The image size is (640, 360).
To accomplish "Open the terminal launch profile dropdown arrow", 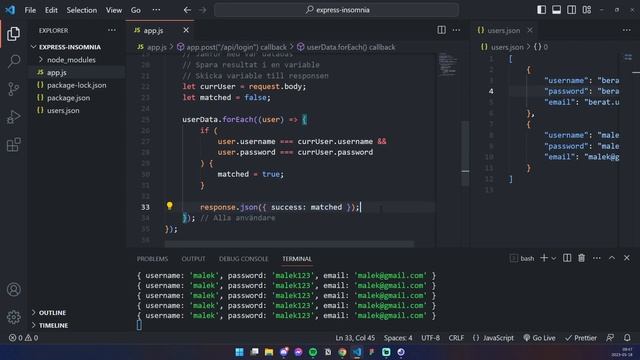I will 553,258.
